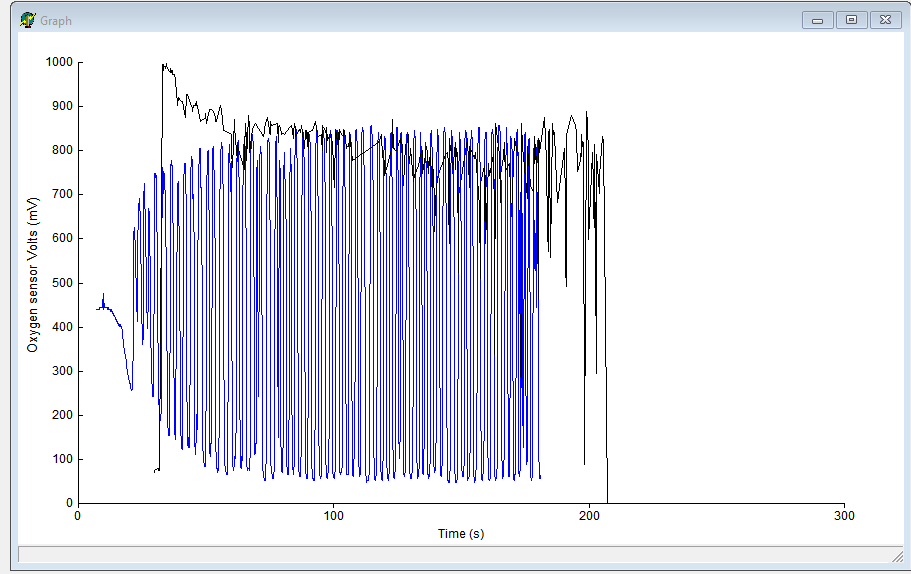
Task: Click the empty status bar field
Action: (x=460, y=554)
